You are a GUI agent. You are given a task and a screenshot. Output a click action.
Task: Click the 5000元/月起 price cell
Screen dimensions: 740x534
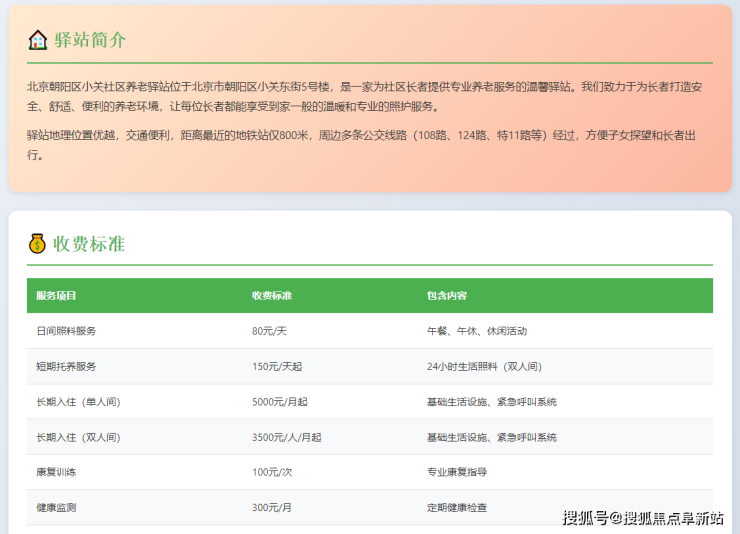[279, 402]
